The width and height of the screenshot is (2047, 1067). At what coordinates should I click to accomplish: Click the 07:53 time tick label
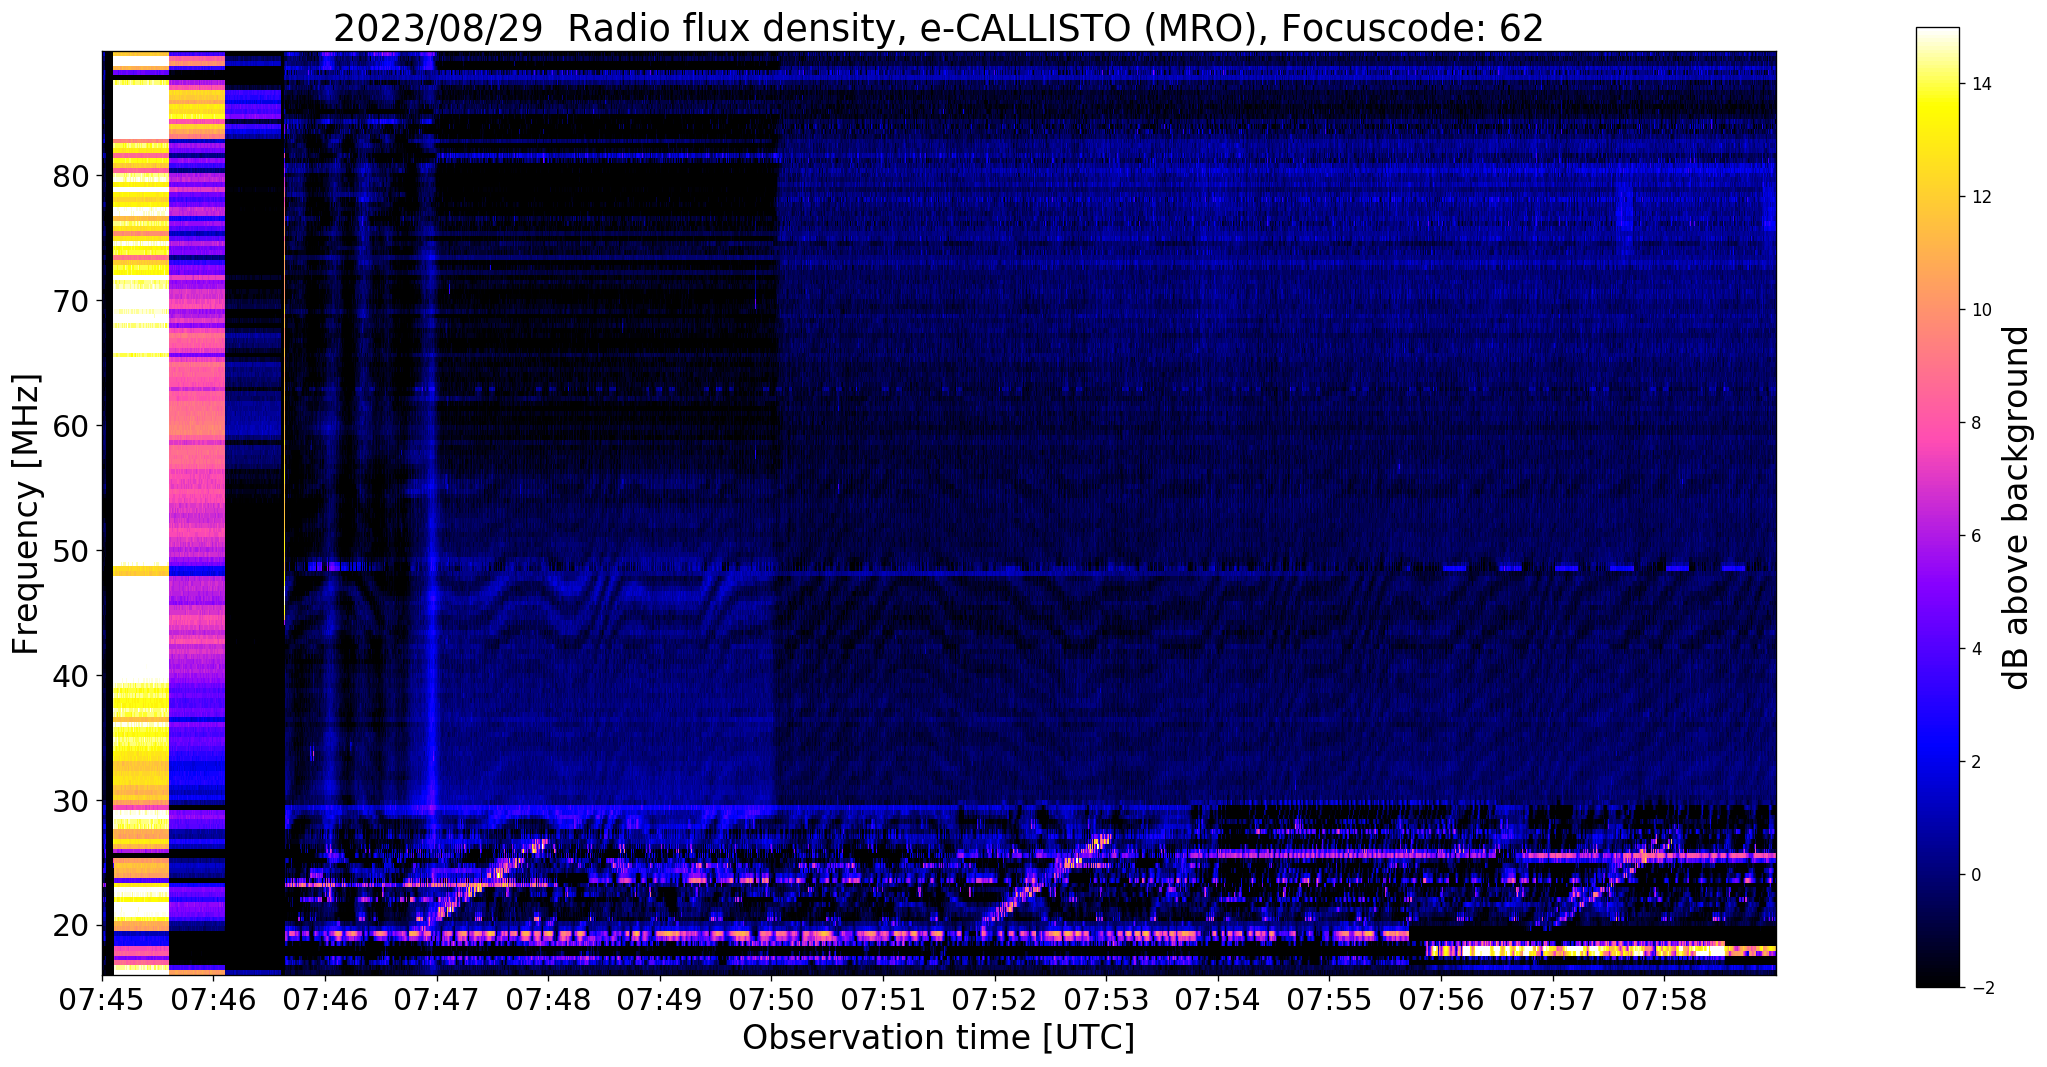[1106, 999]
